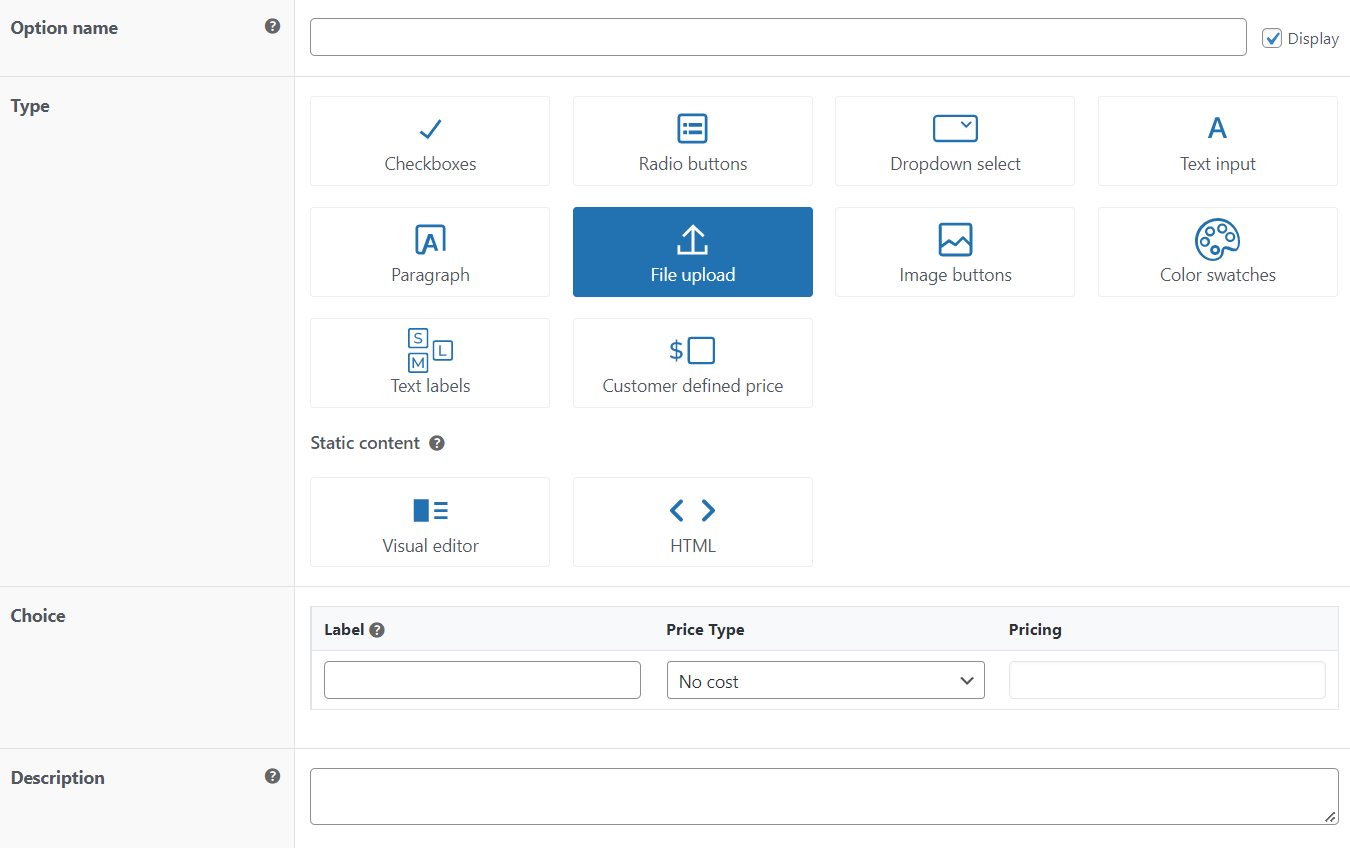
Task: Choose the Customer defined price type
Action: coord(692,362)
